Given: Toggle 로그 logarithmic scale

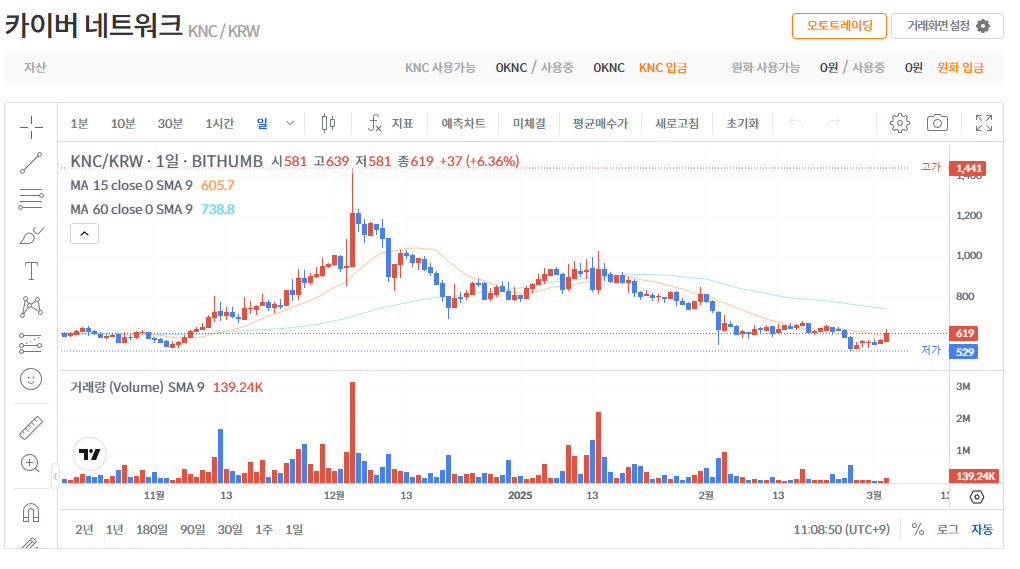Looking at the screenshot, I should coord(948,529).
